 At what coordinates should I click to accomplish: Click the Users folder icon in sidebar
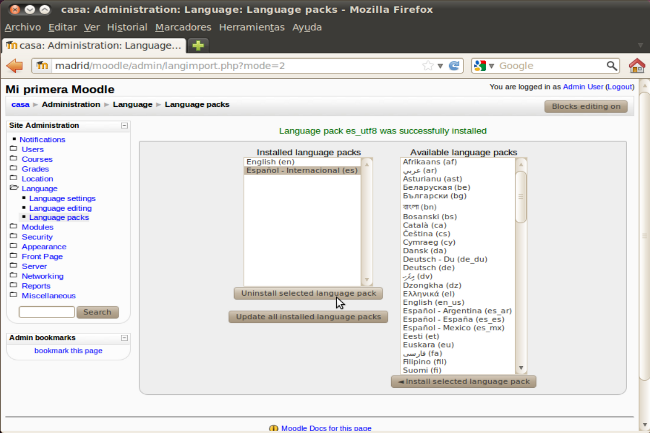coord(13,149)
